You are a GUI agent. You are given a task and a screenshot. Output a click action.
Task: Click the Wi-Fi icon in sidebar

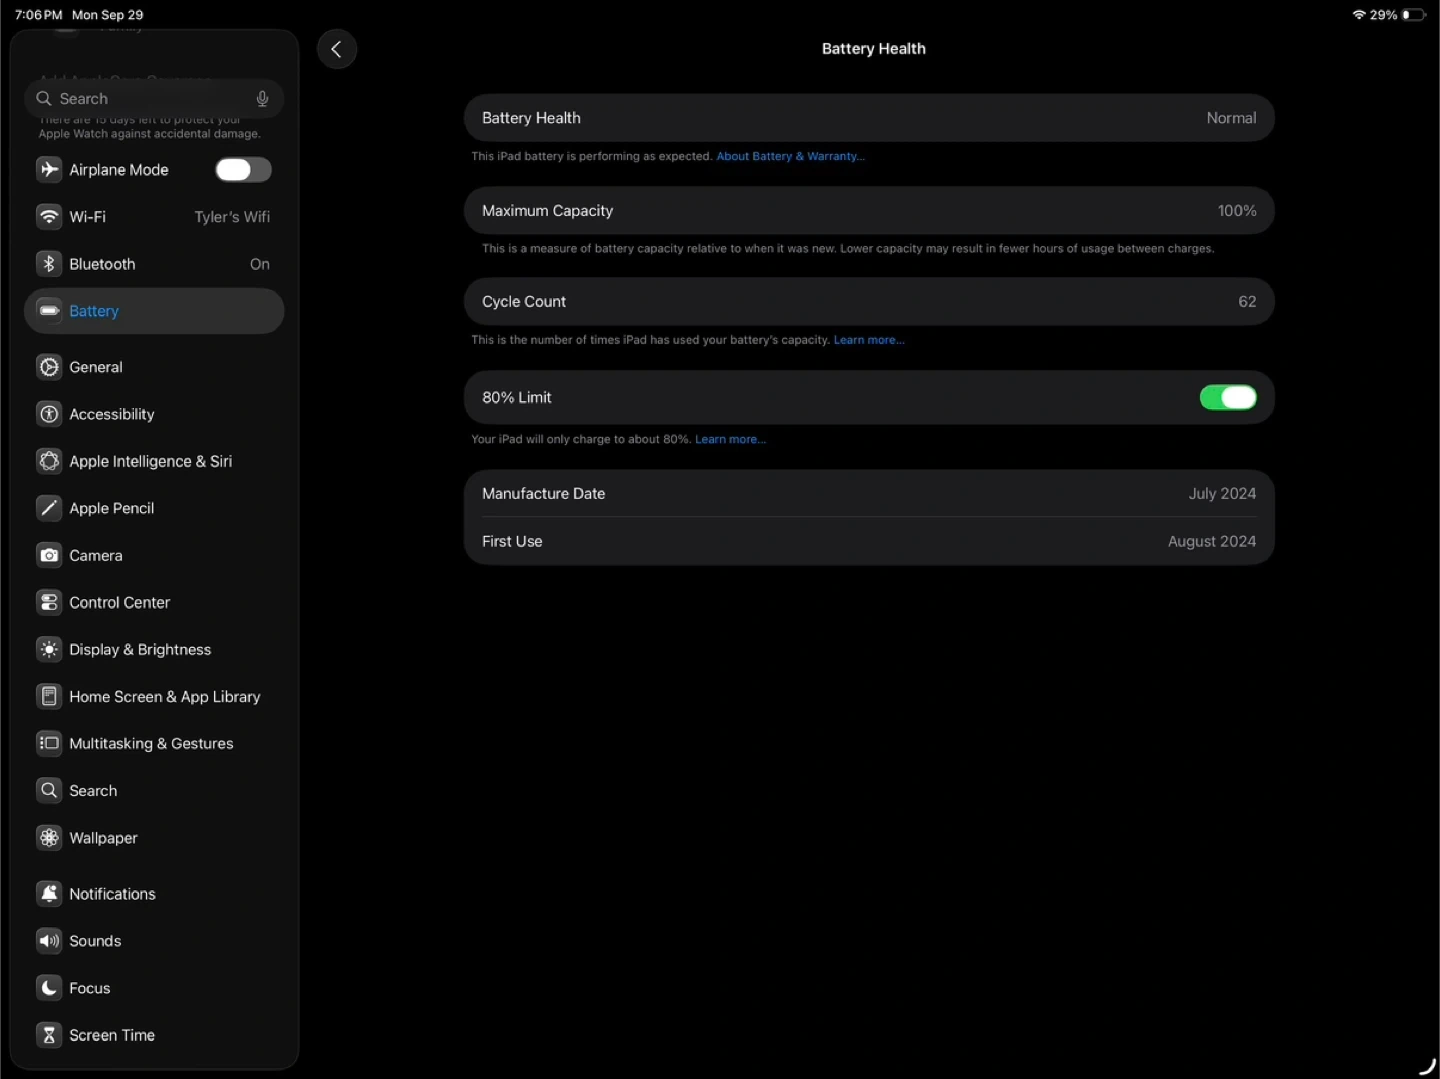coord(49,217)
